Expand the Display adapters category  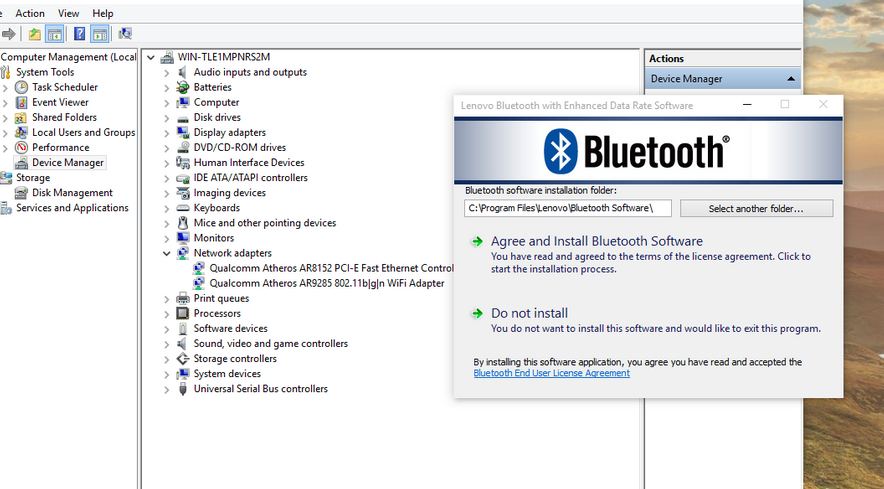click(x=166, y=133)
